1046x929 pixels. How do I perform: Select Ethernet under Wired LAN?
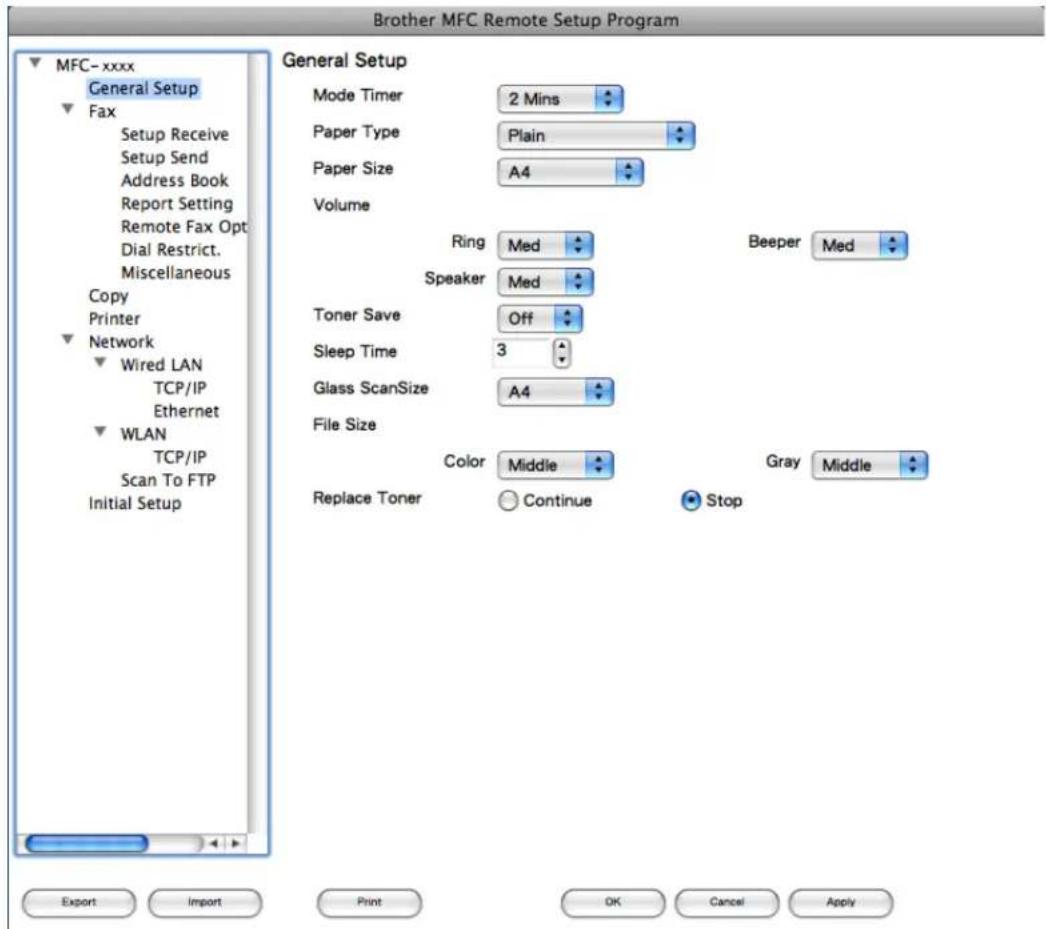[186, 411]
